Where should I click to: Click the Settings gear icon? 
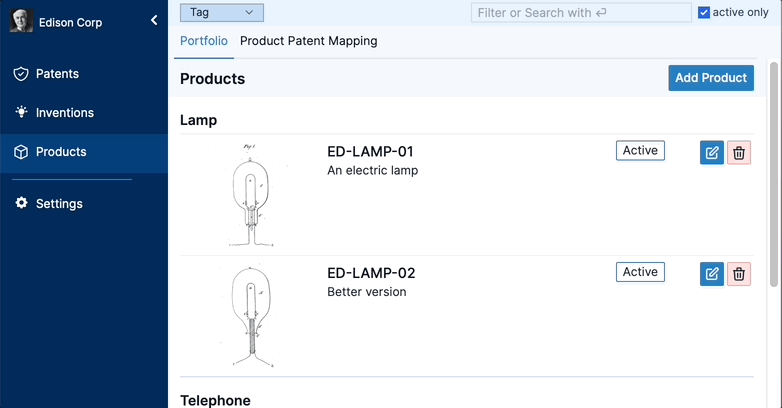(21, 204)
